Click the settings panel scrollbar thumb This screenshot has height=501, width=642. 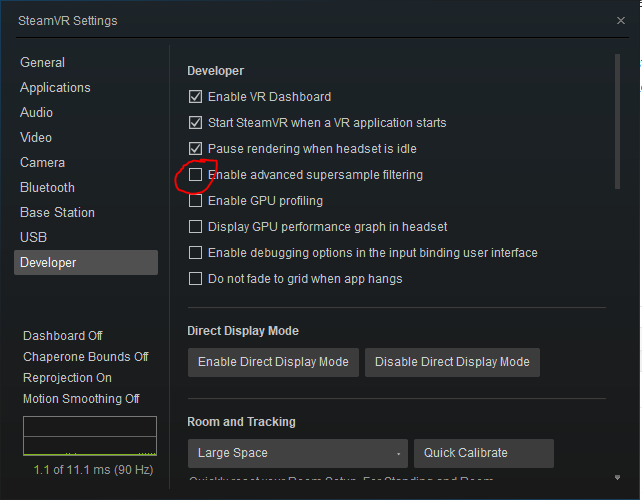point(617,121)
